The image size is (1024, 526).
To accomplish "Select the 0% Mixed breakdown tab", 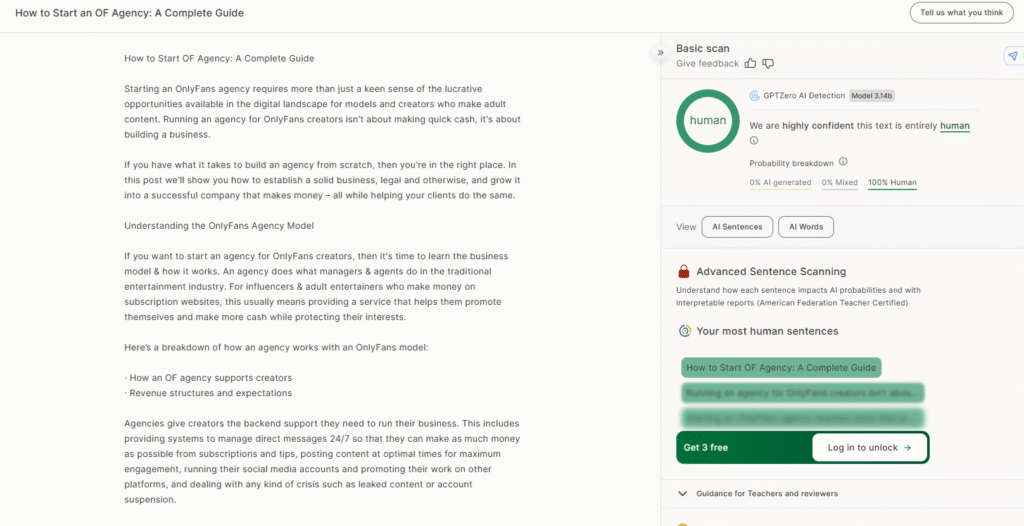I will click(x=840, y=183).
